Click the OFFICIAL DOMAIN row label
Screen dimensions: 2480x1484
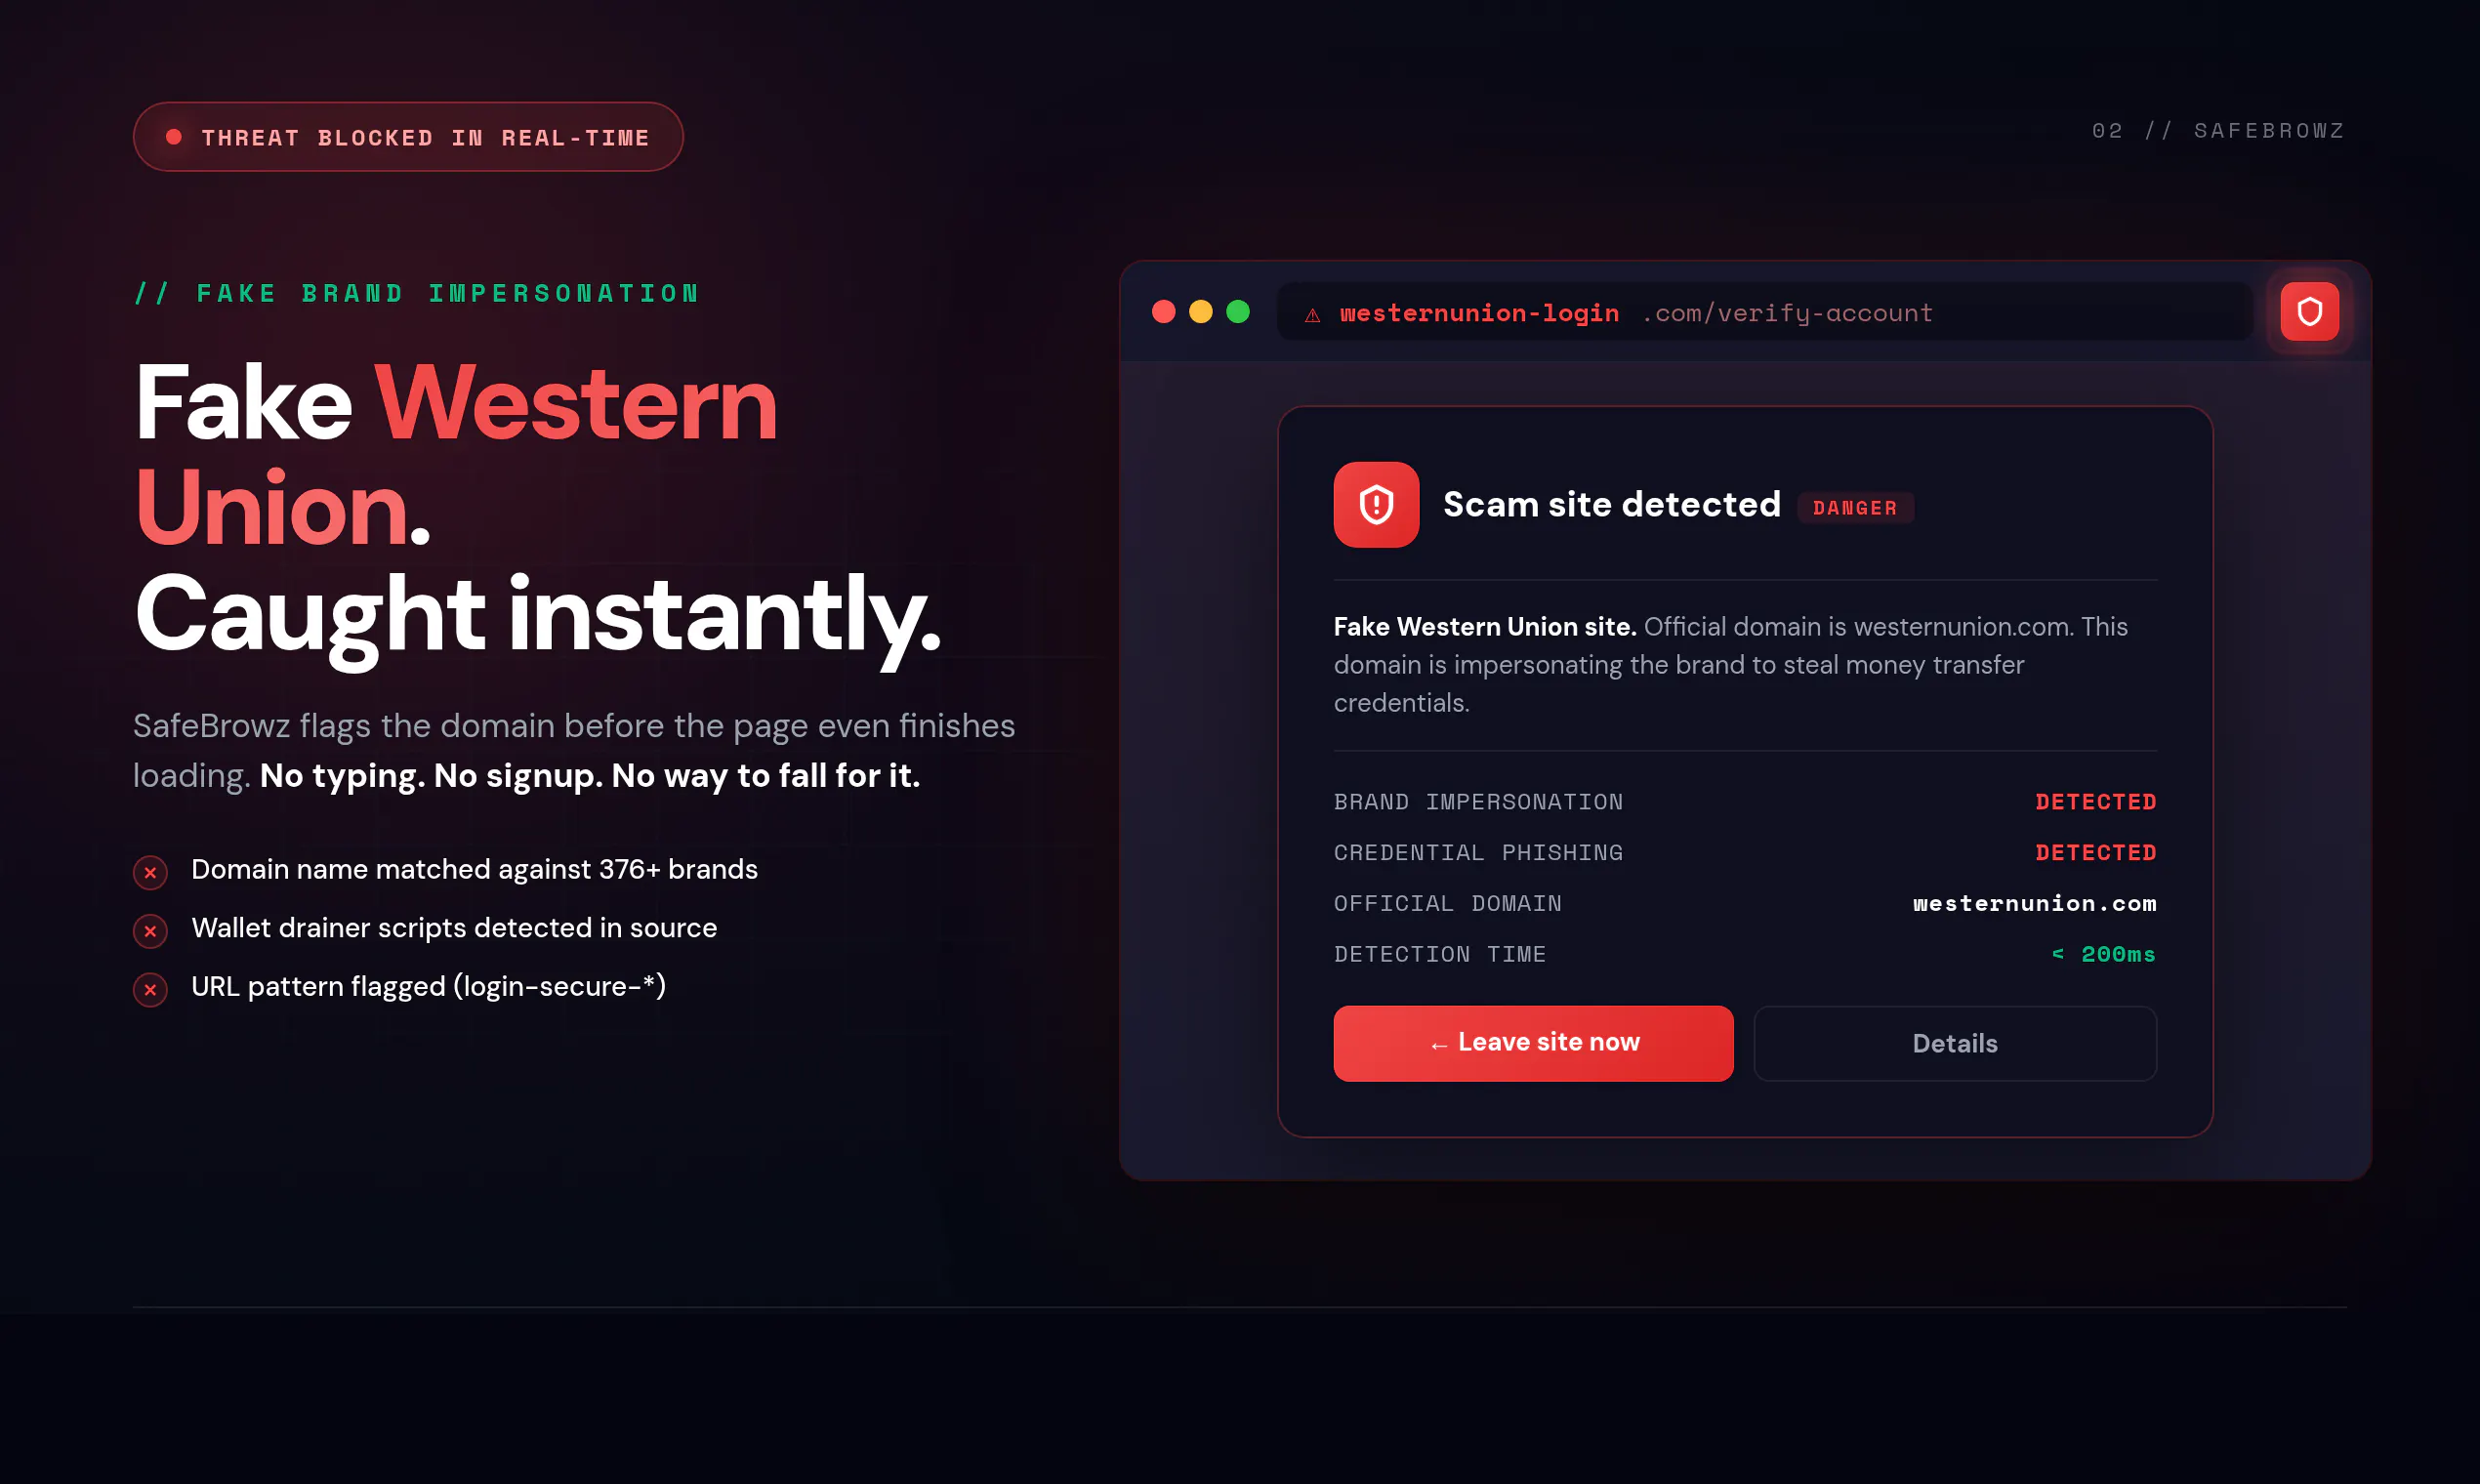(1447, 904)
